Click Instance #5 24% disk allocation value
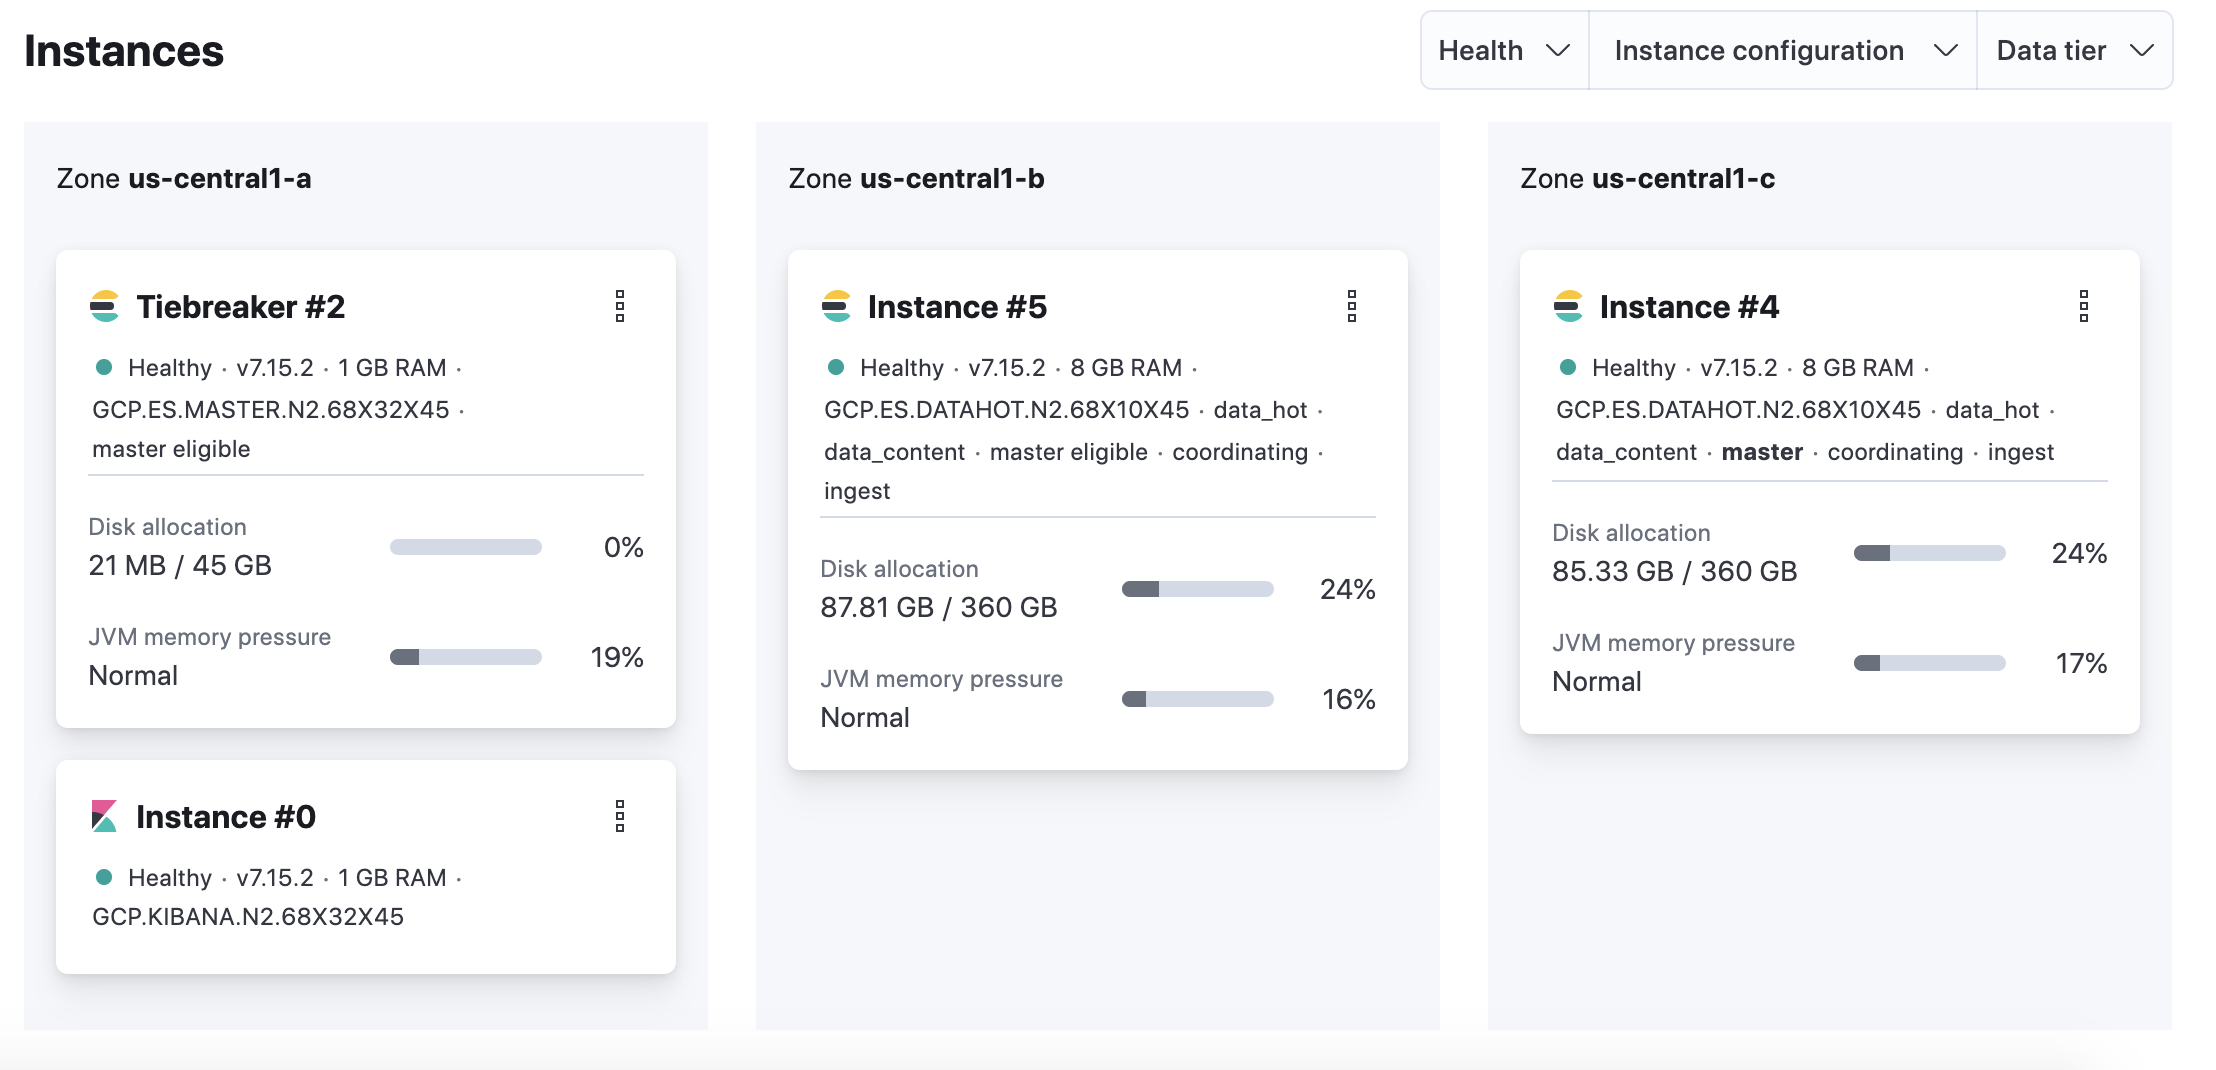The width and height of the screenshot is (2216, 1070). [x=1348, y=589]
